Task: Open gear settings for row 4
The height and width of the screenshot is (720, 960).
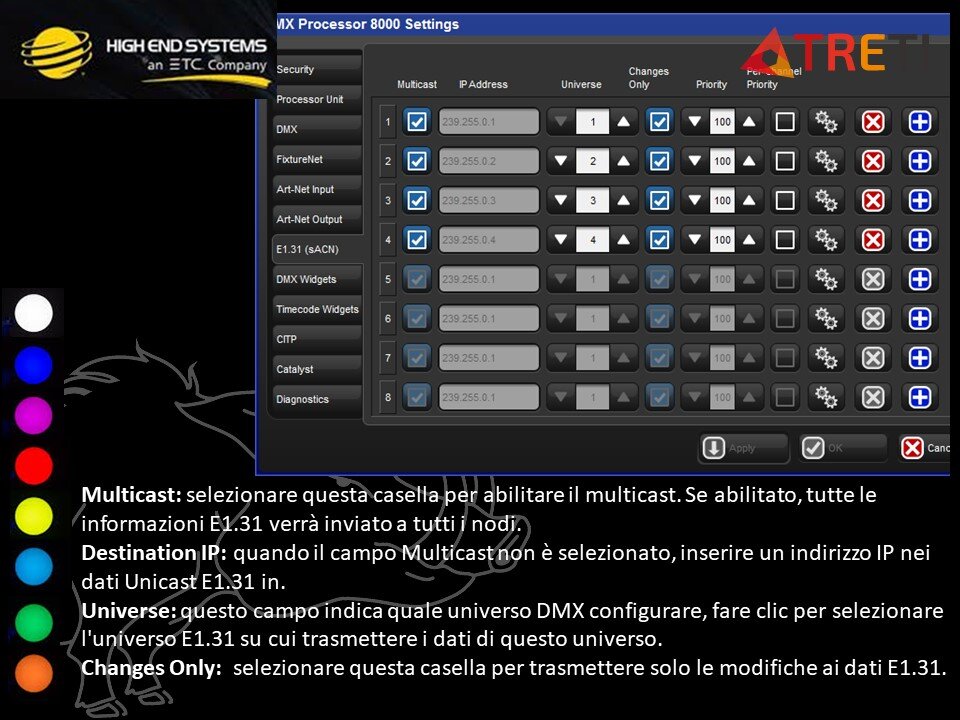Action: (x=826, y=240)
